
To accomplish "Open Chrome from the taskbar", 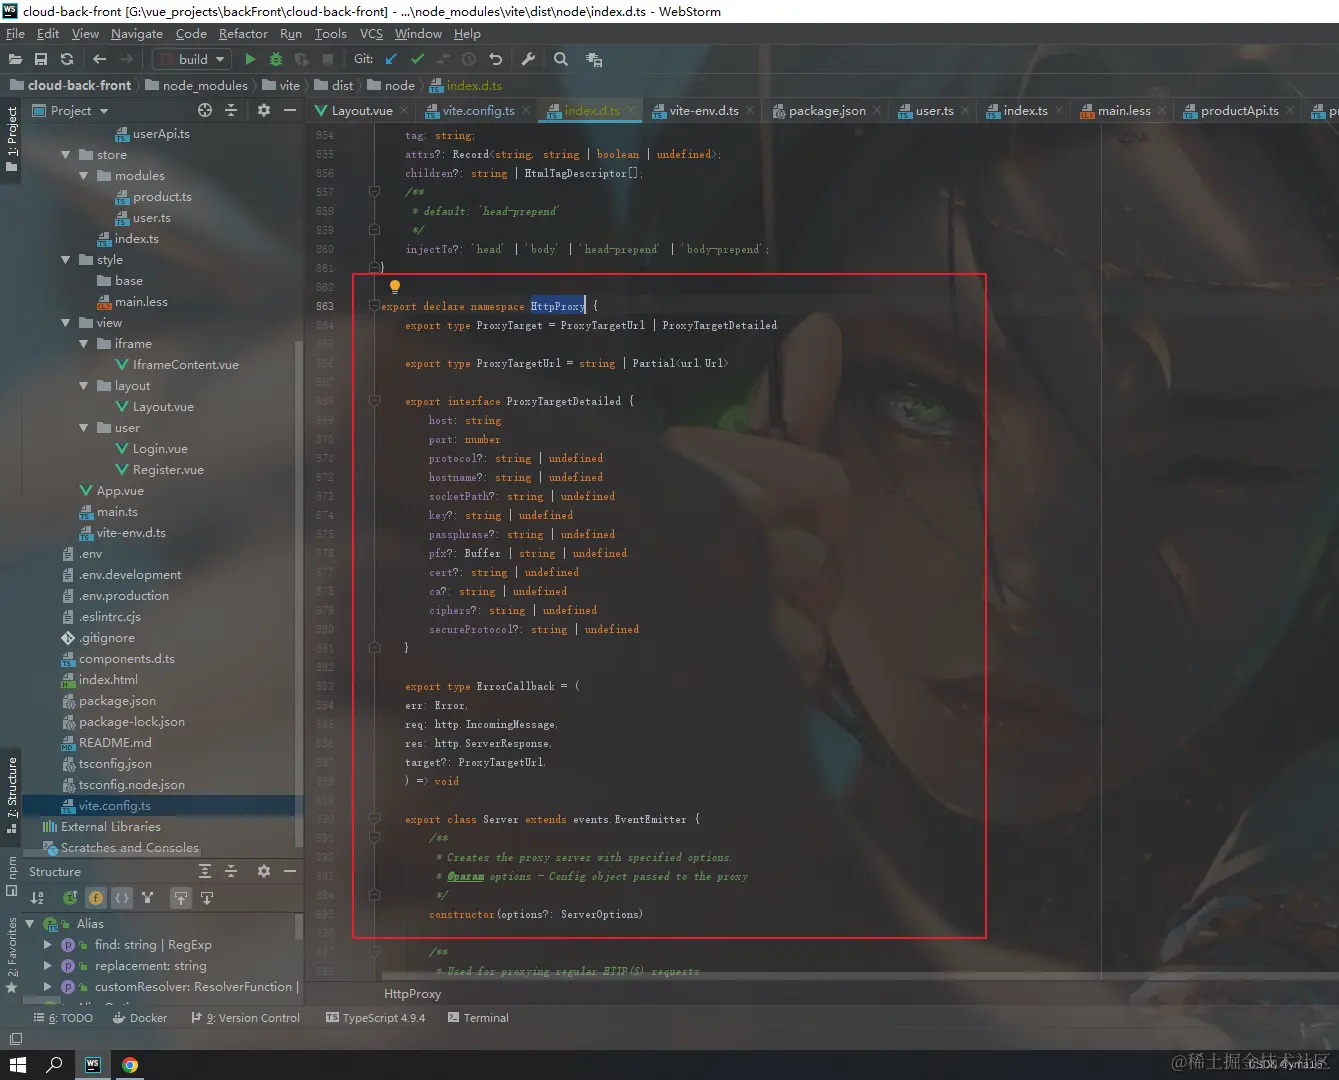I will click(x=130, y=1064).
